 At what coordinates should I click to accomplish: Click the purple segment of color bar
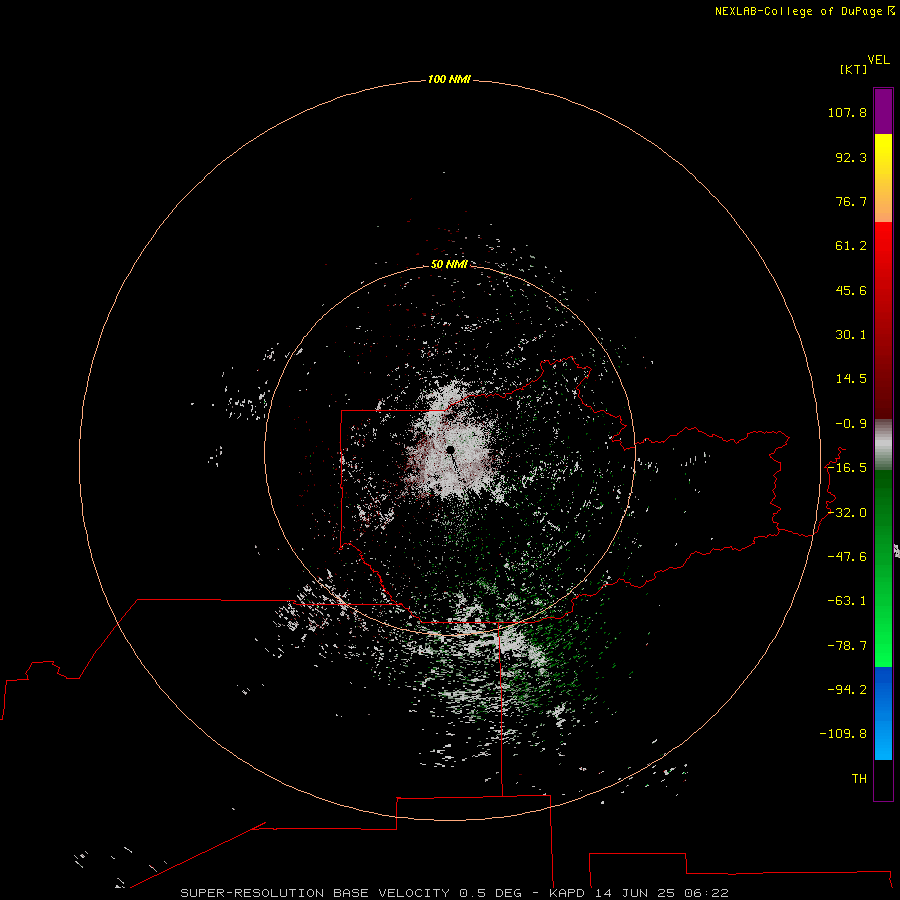[x=883, y=111]
